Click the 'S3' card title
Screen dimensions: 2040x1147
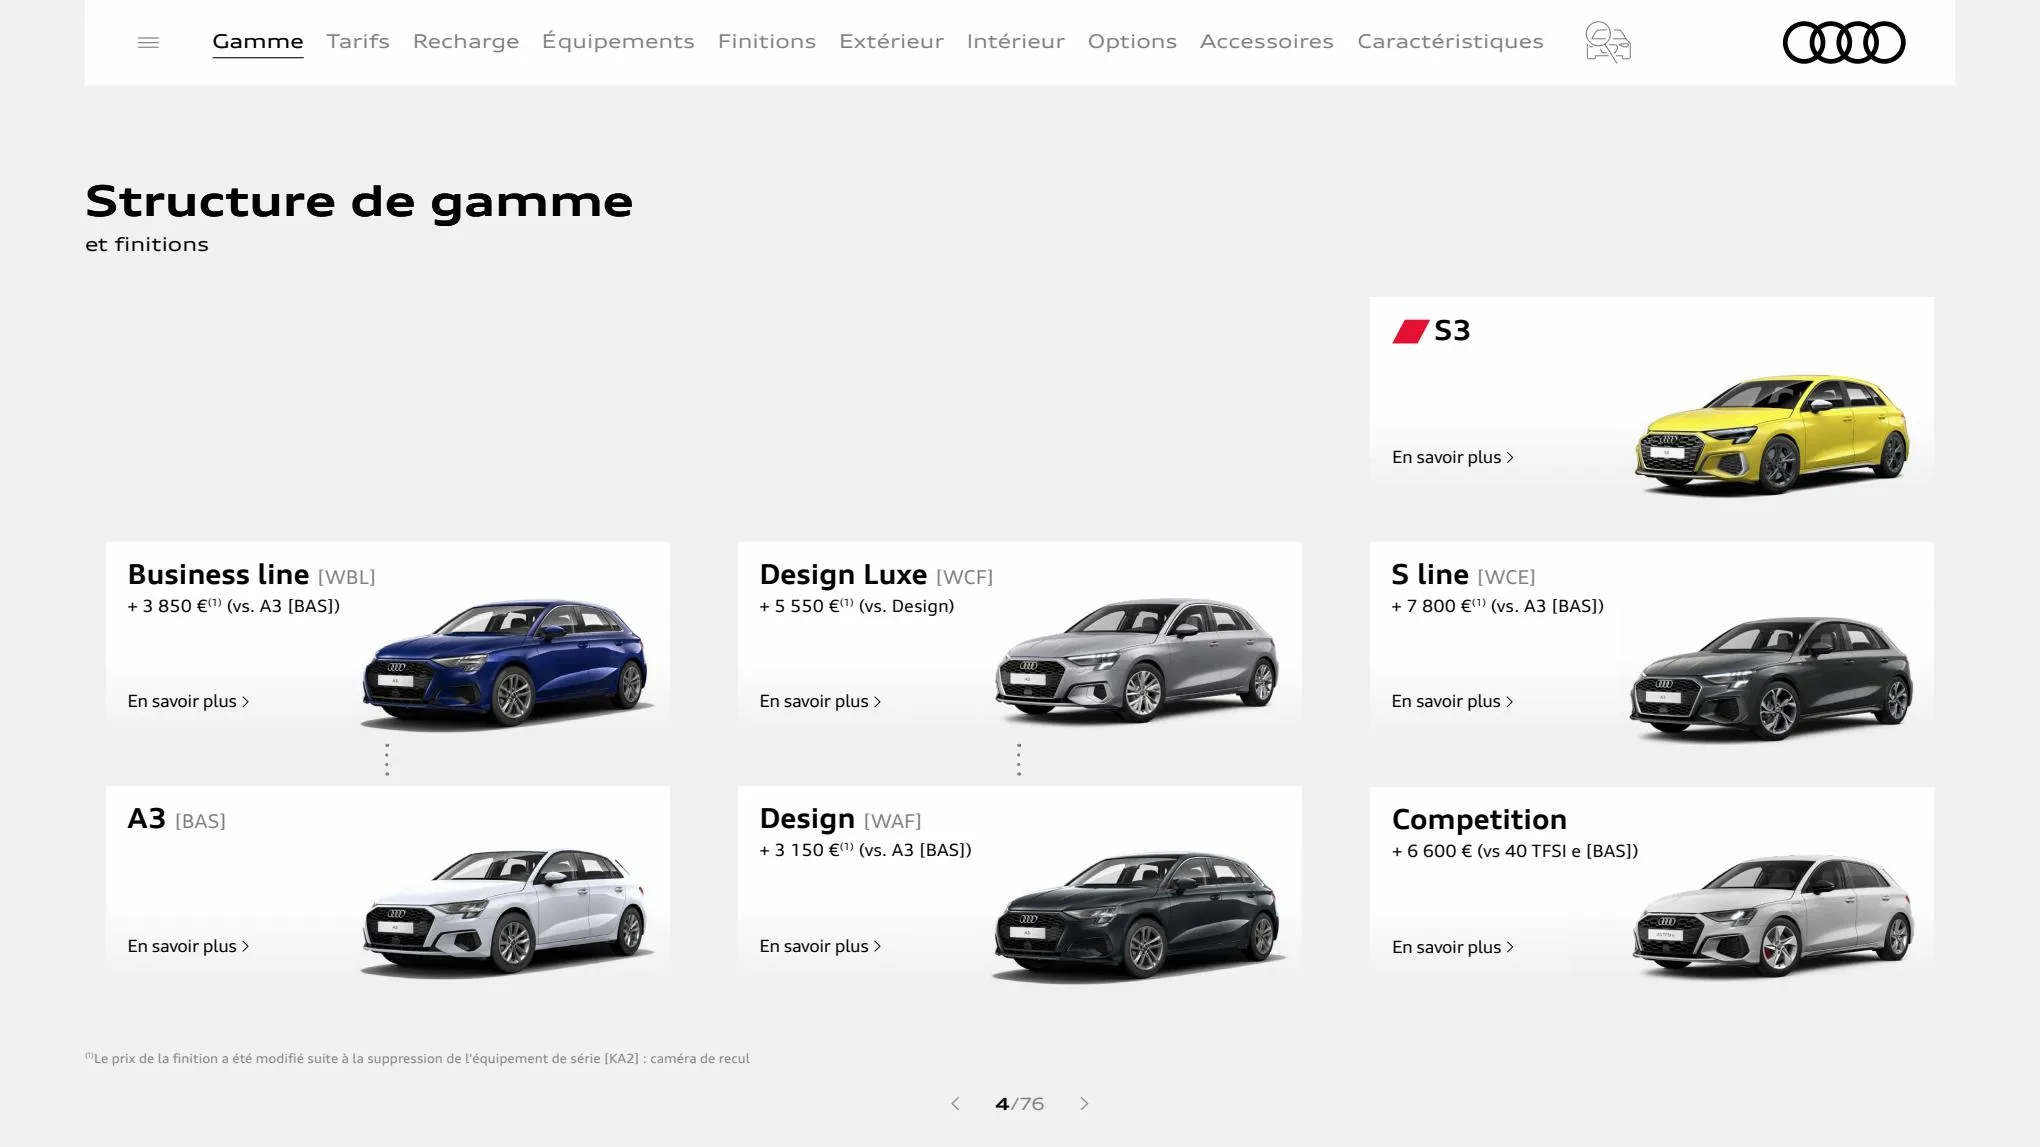(1452, 331)
